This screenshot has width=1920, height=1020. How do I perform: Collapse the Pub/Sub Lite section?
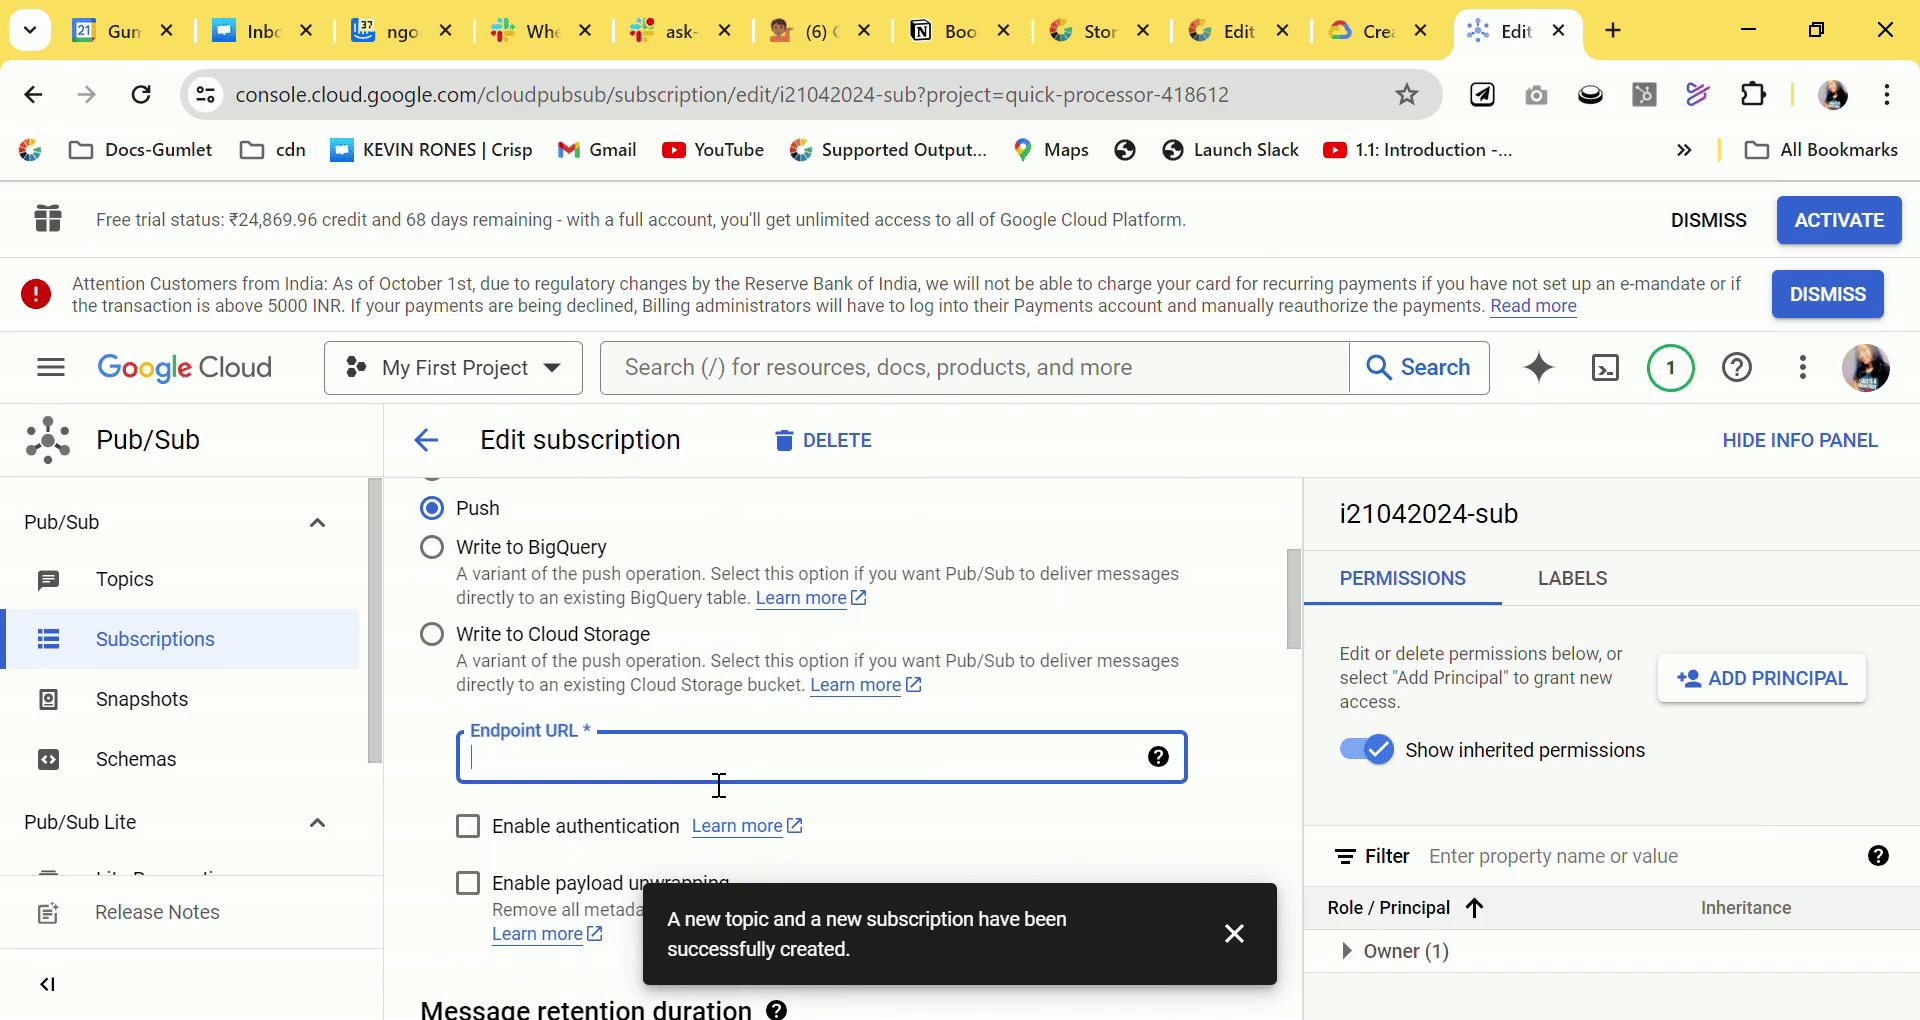point(317,823)
